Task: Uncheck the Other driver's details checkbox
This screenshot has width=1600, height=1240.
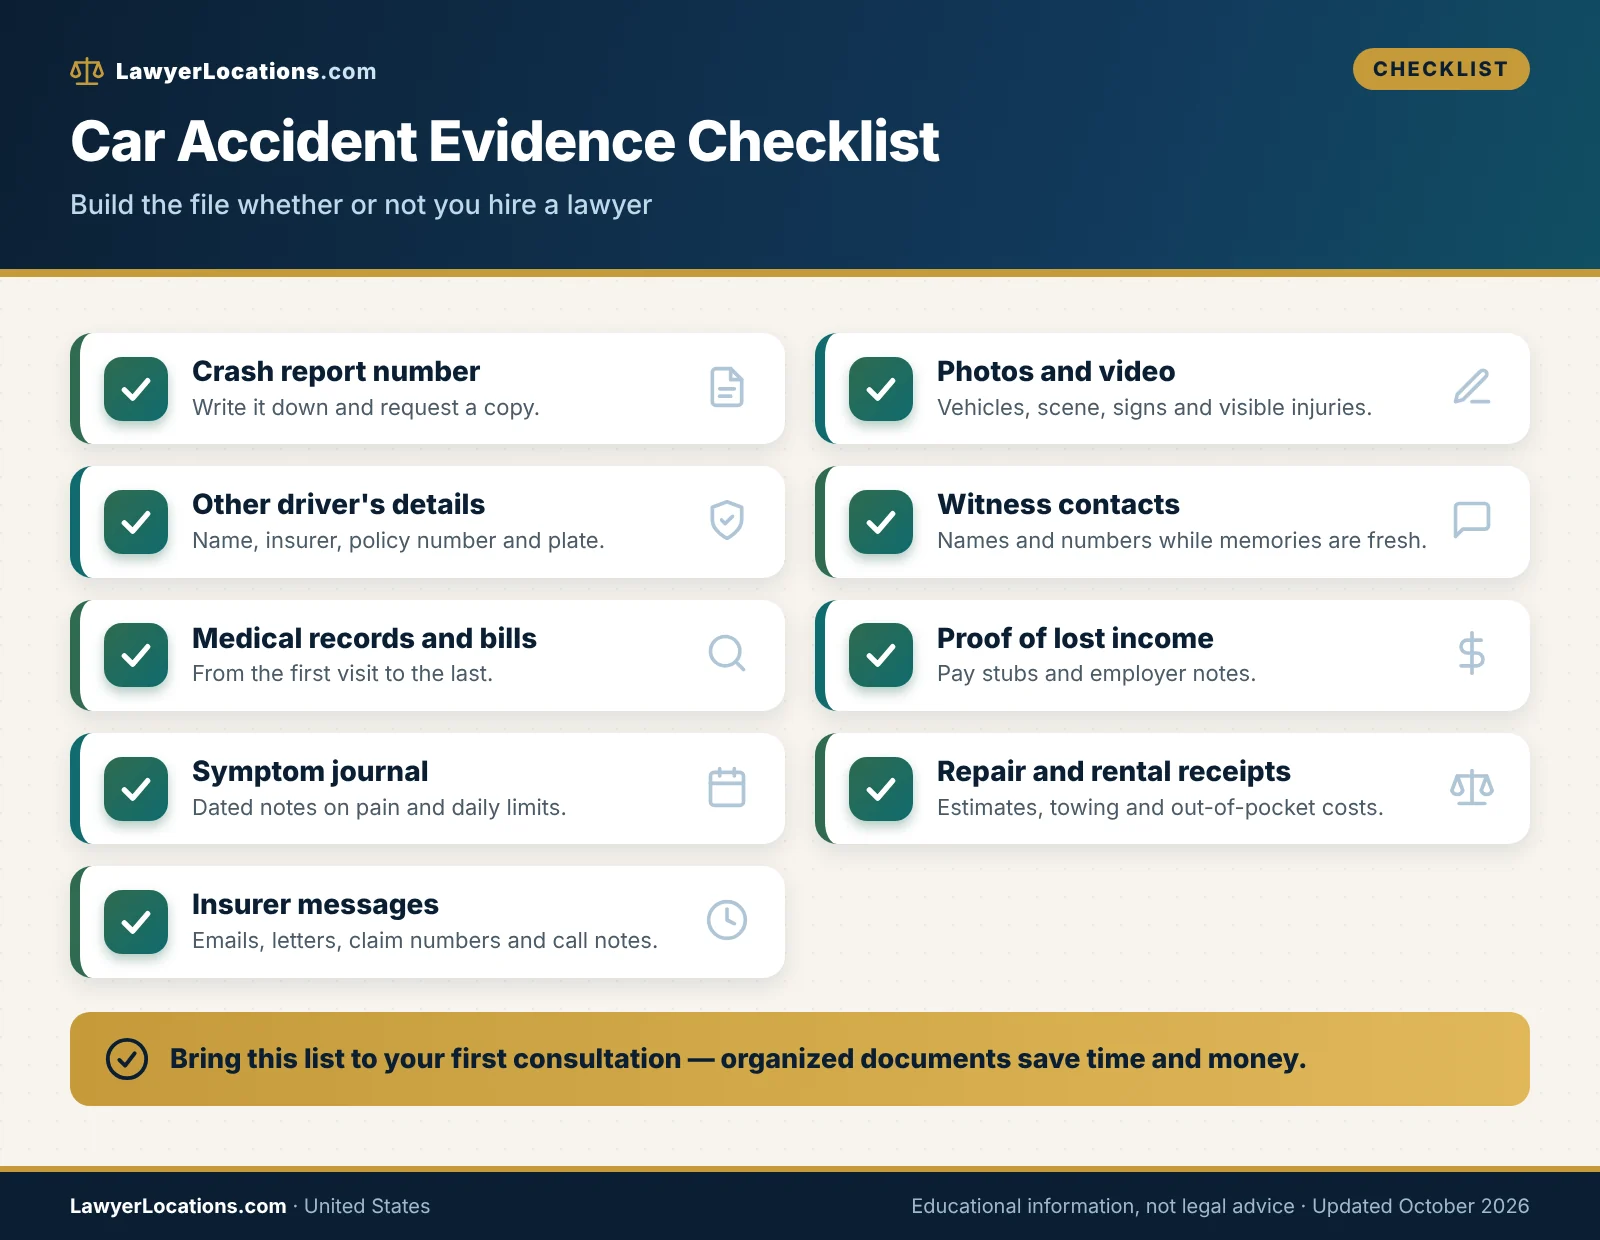Action: point(136,522)
